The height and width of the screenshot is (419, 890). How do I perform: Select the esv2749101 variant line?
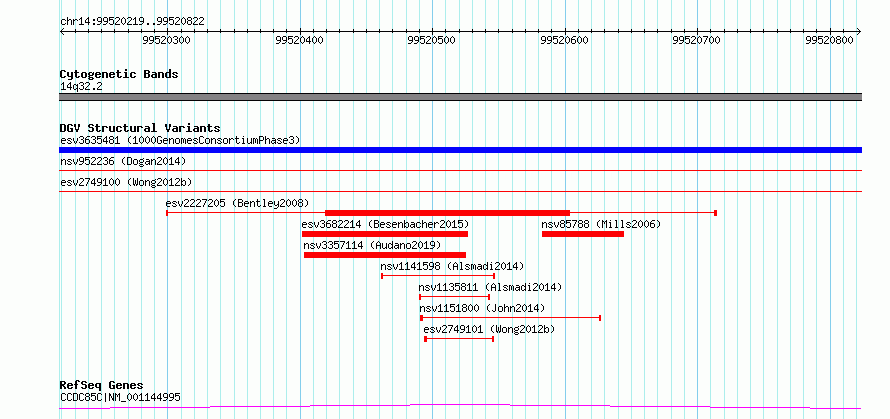(x=459, y=339)
